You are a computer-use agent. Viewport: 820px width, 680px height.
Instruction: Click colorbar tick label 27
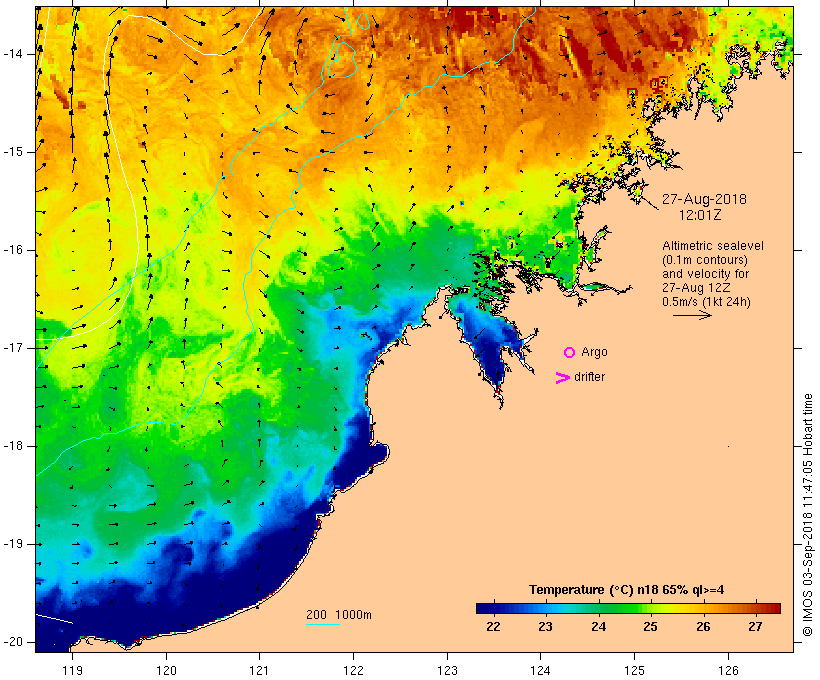click(x=755, y=627)
